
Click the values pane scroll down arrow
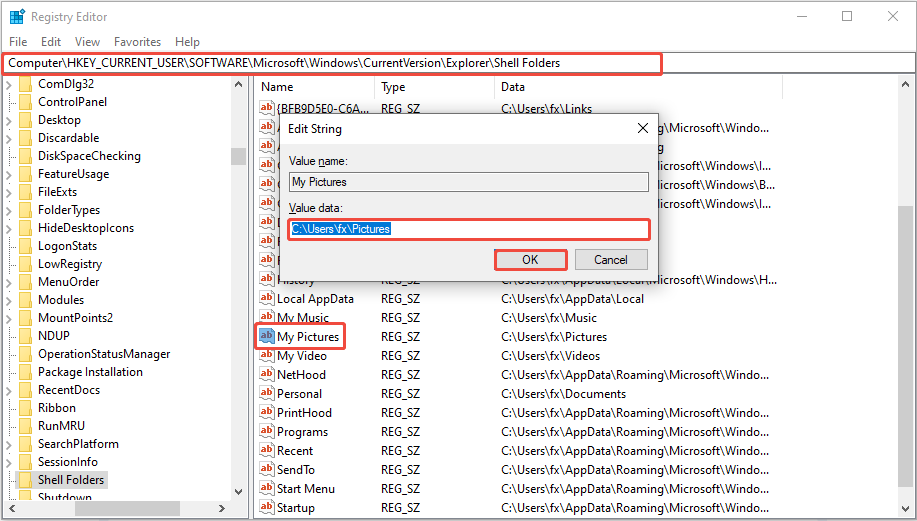coord(905,508)
